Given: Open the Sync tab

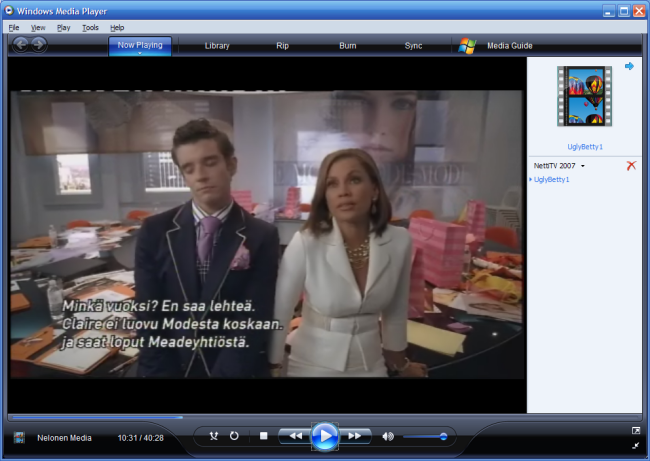Looking at the screenshot, I should click(413, 46).
